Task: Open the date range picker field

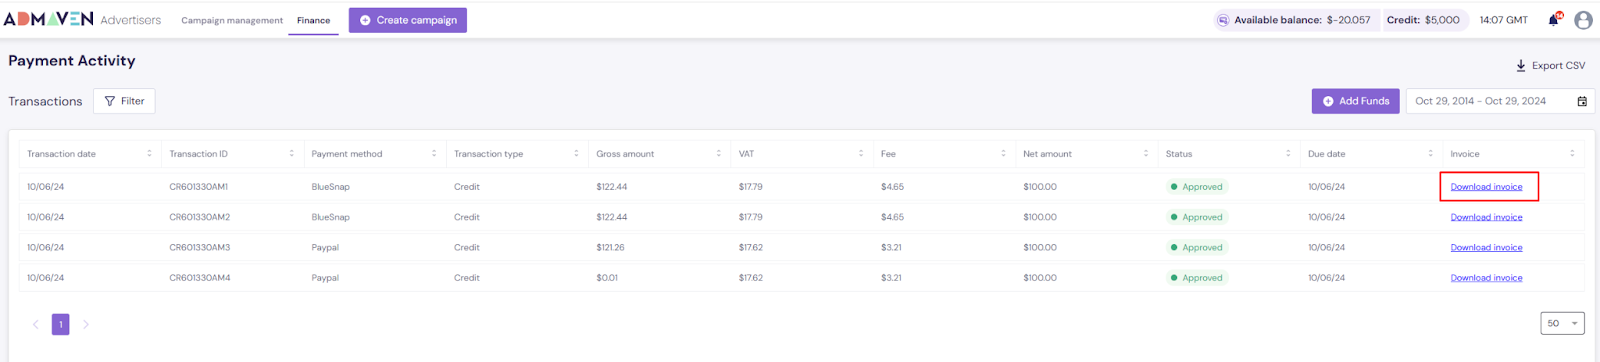Action: (1501, 101)
